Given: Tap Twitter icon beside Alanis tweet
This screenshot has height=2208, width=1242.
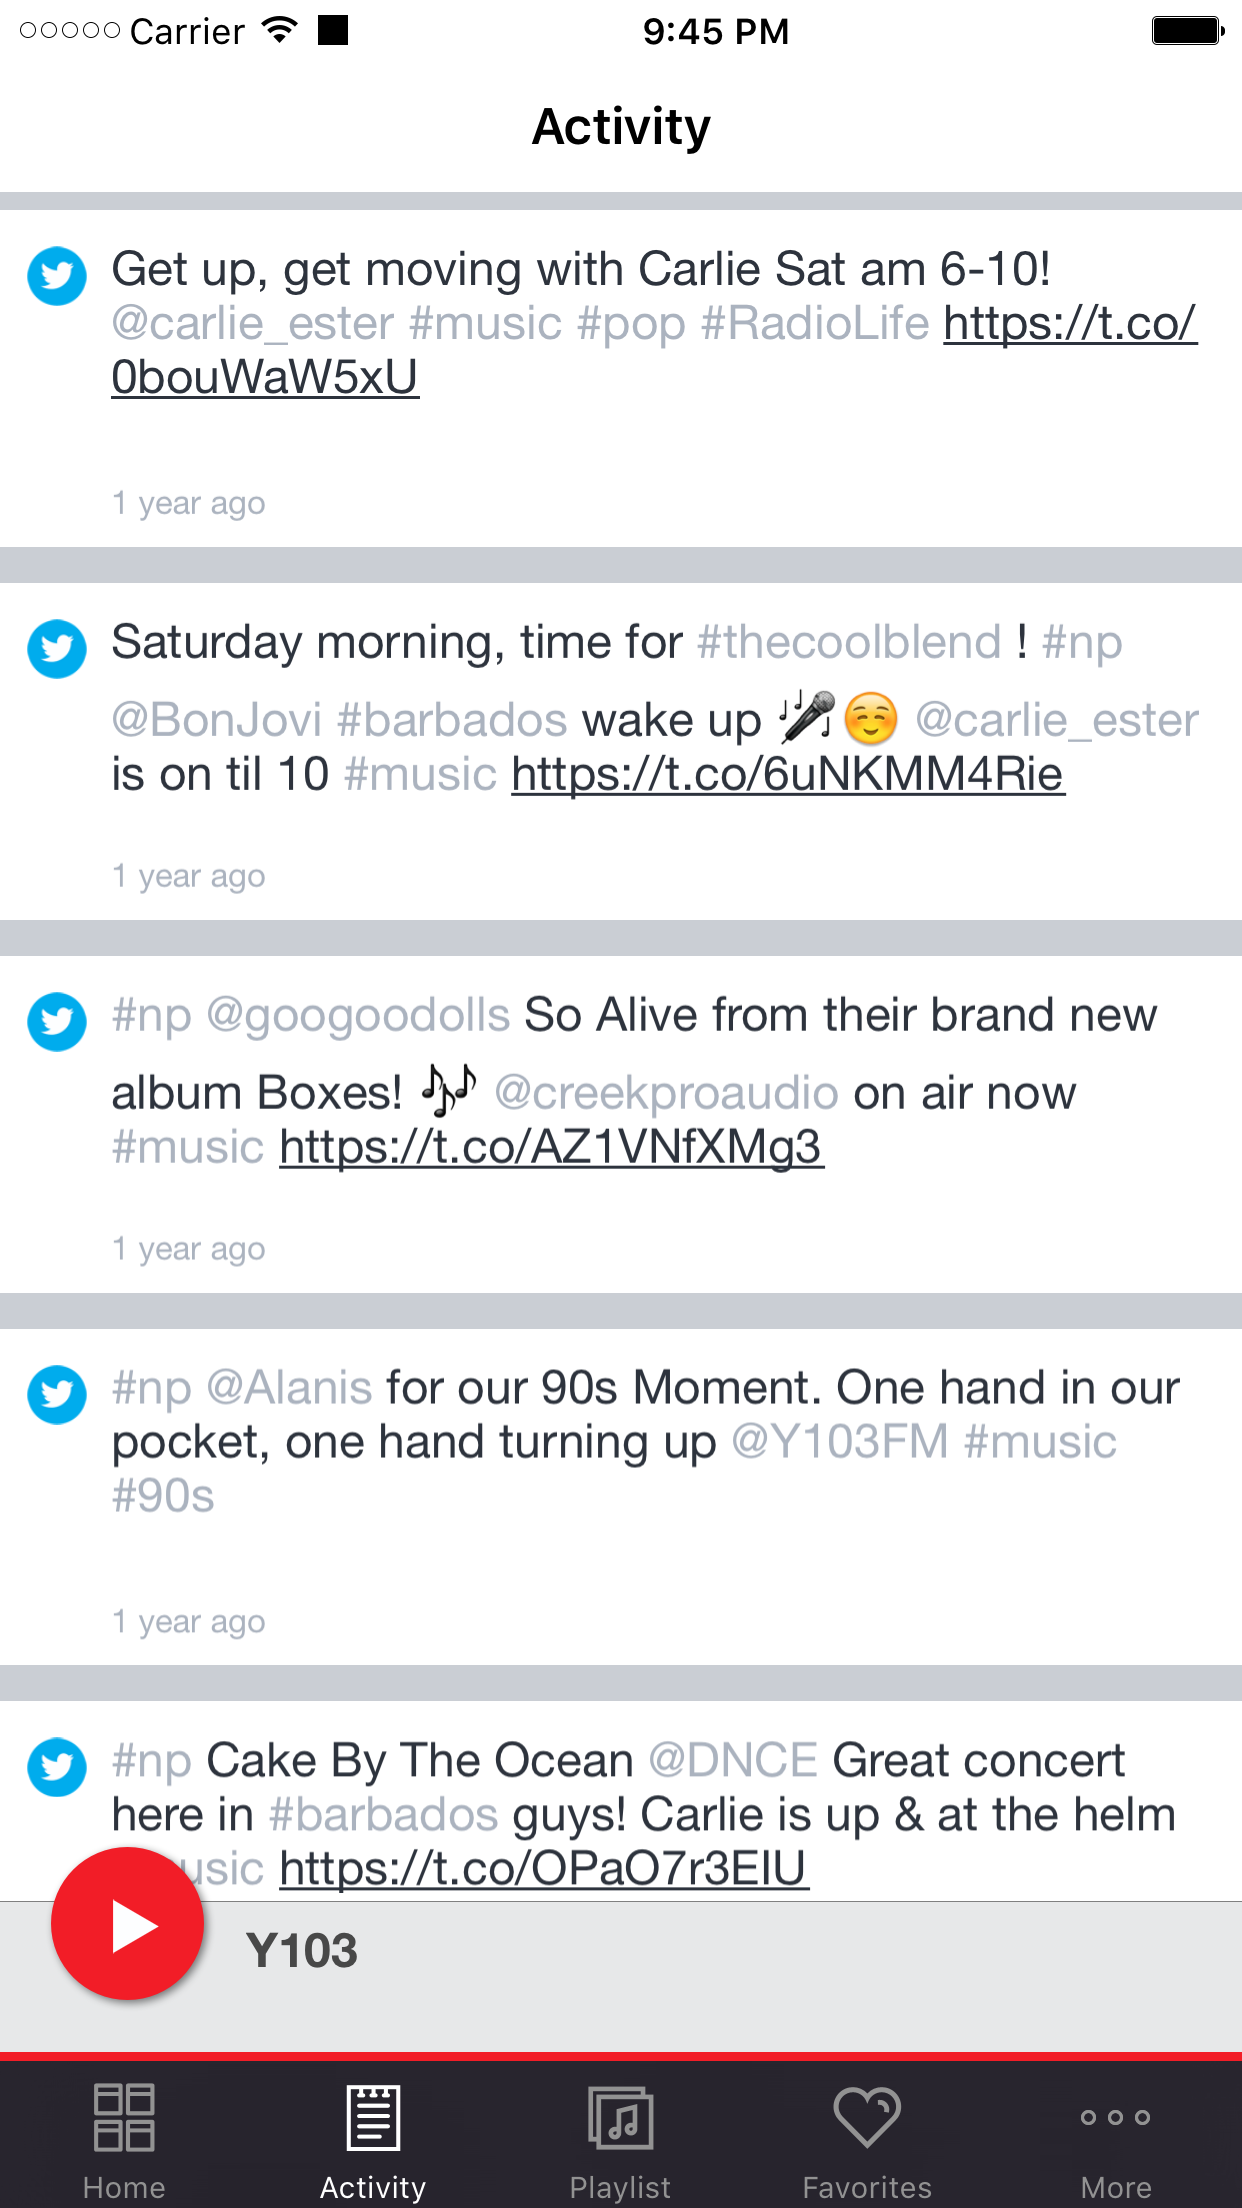Looking at the screenshot, I should click(x=57, y=1394).
